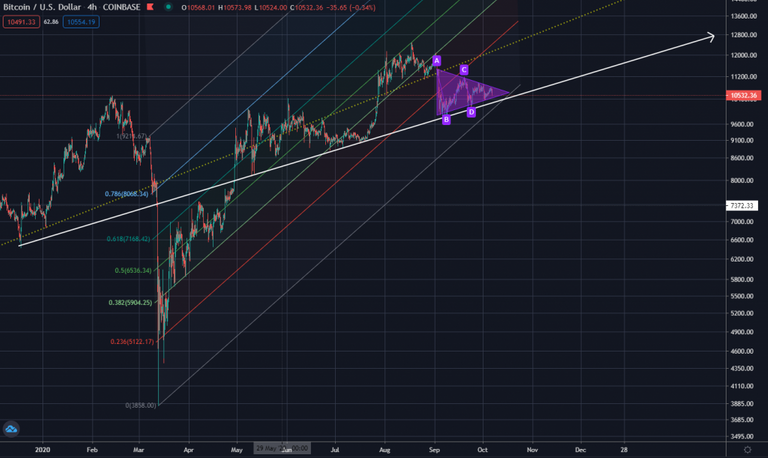Click the Jul label on time axis
768x458 pixels.
pos(335,450)
